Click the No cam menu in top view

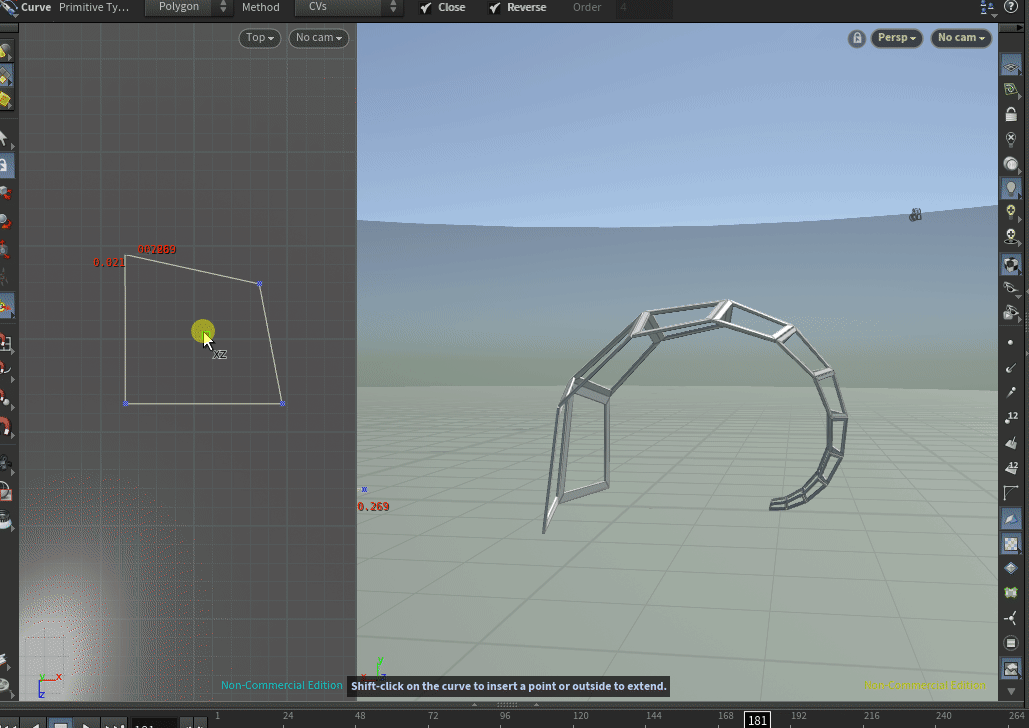pyautogui.click(x=319, y=38)
